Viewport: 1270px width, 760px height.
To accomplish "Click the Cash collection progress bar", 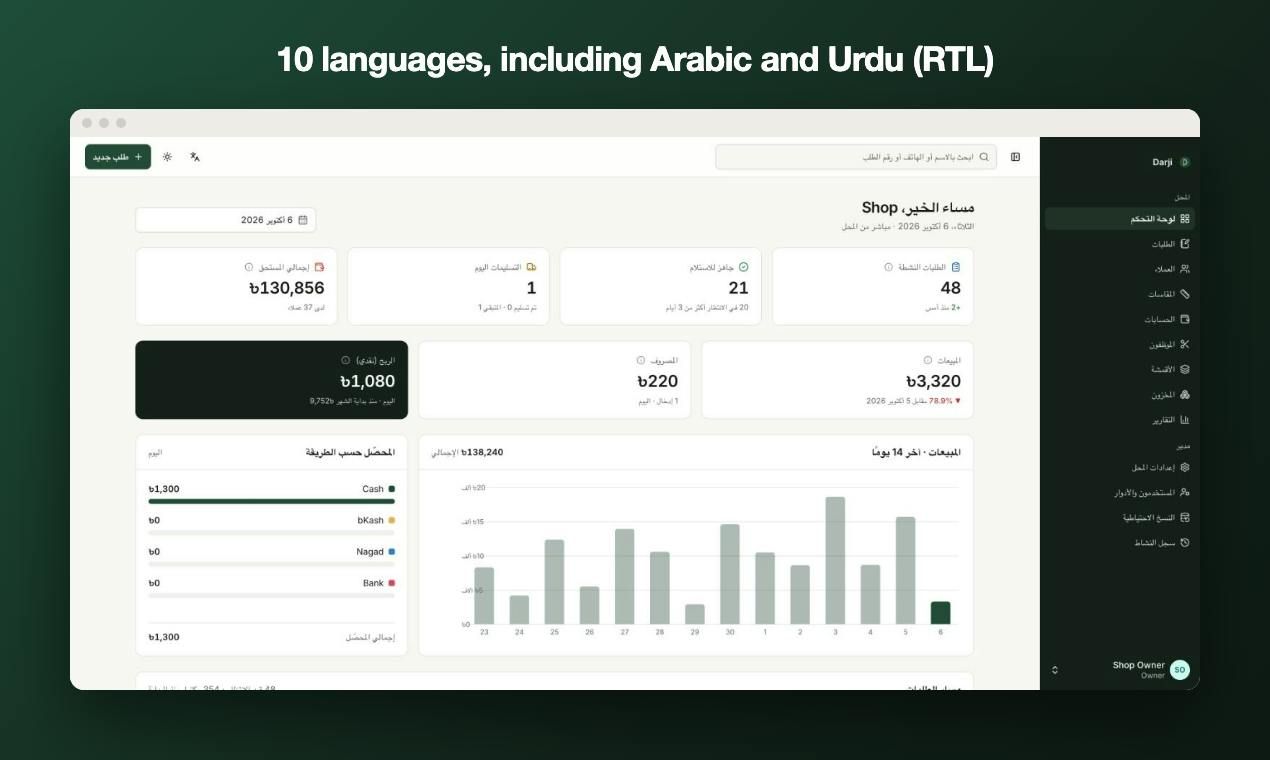I will click(x=271, y=501).
